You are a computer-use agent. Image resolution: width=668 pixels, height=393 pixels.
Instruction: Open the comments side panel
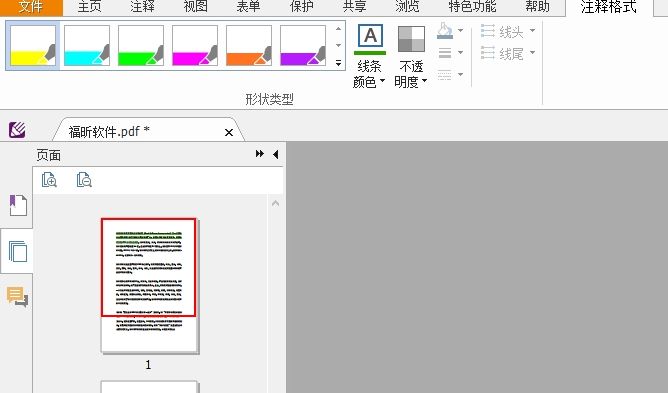(x=17, y=296)
